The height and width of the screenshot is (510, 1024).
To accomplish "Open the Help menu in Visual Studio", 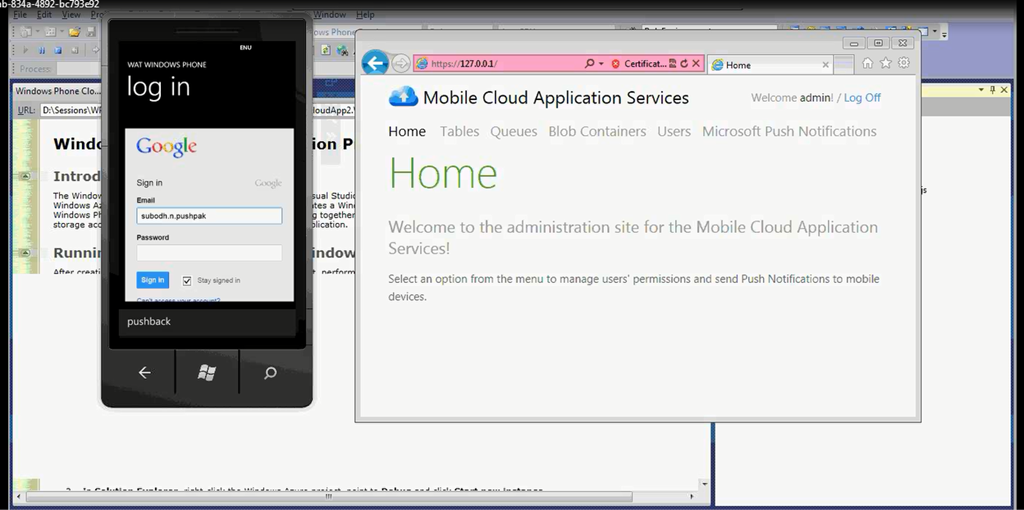I will click(x=365, y=14).
